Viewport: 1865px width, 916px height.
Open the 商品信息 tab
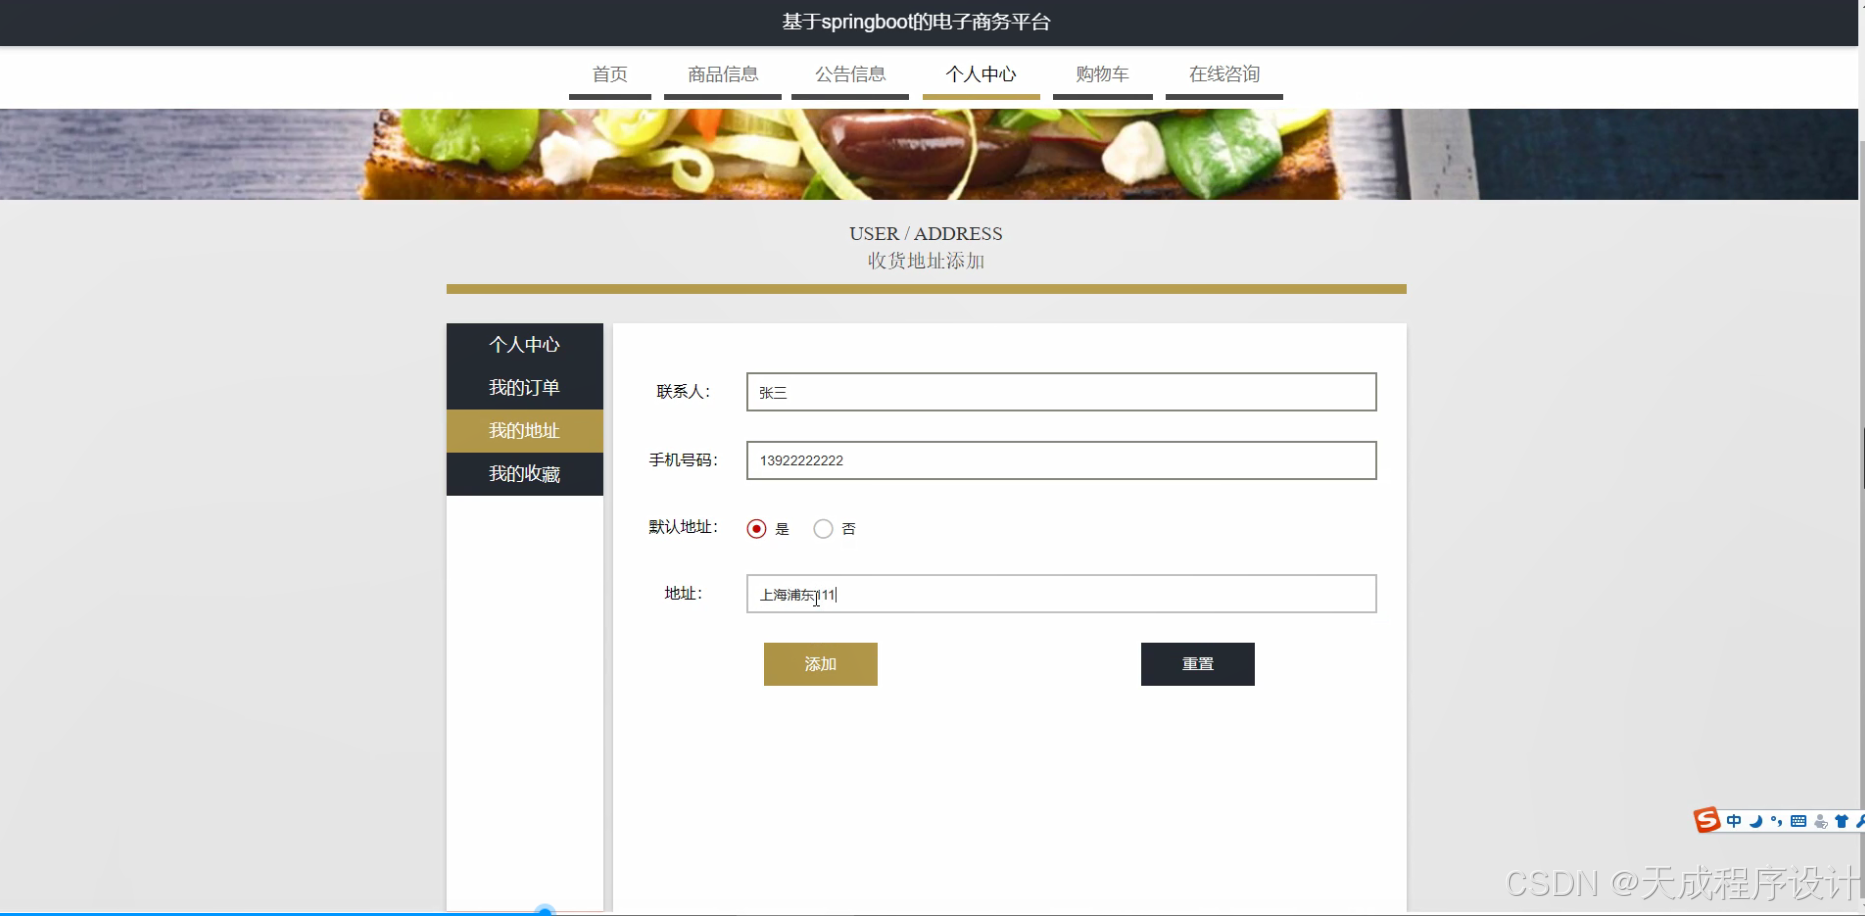coord(722,74)
